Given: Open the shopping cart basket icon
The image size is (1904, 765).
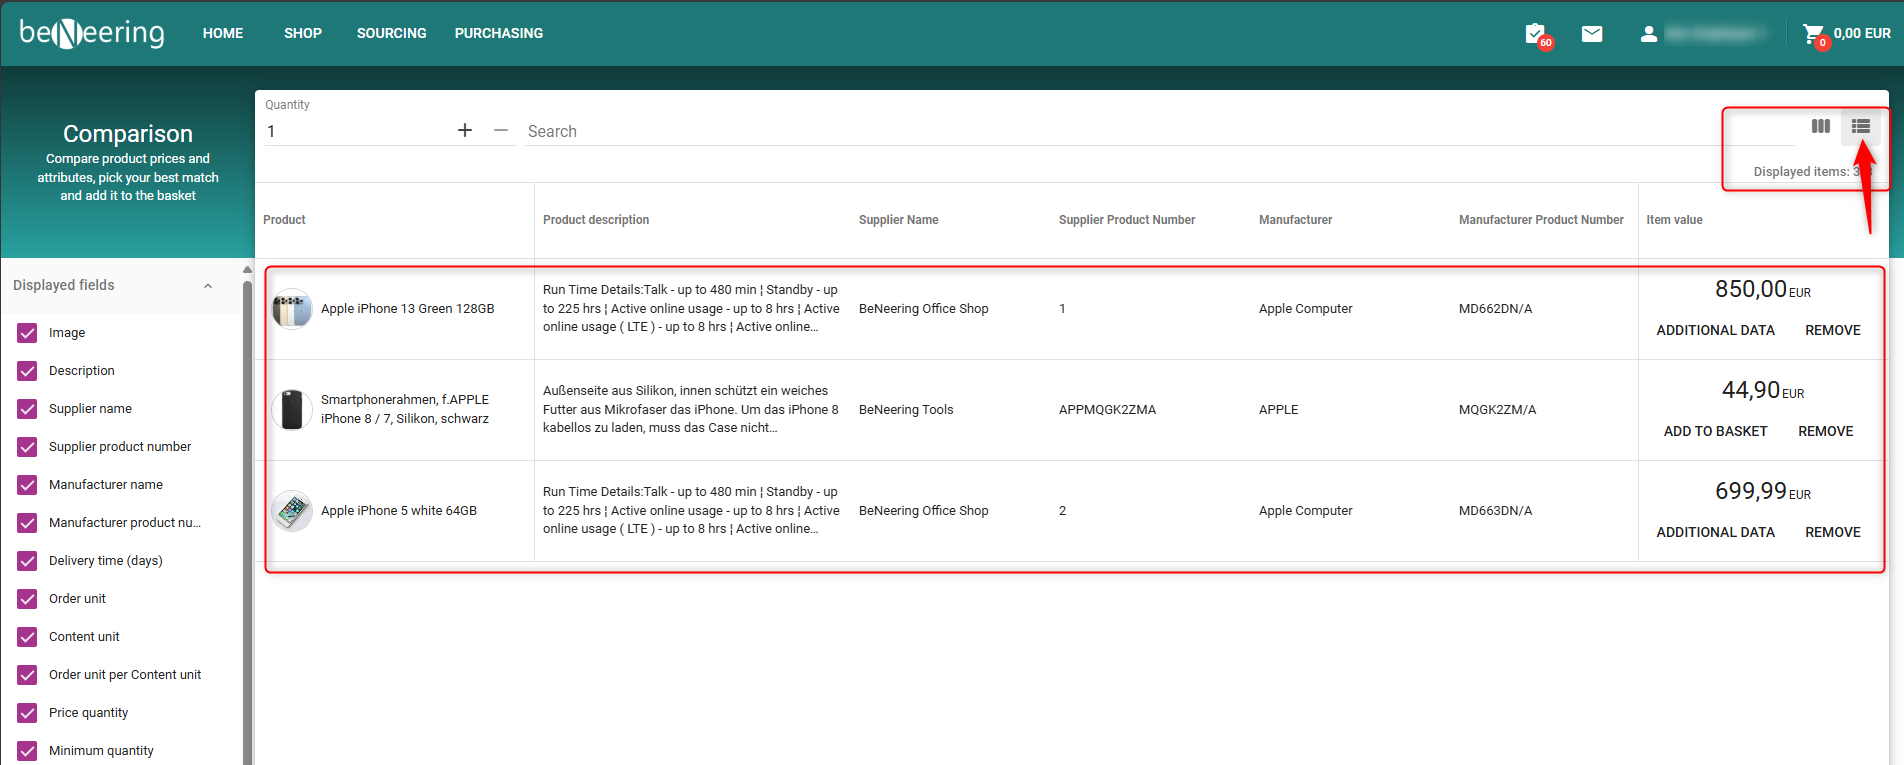Looking at the screenshot, I should point(1813,34).
